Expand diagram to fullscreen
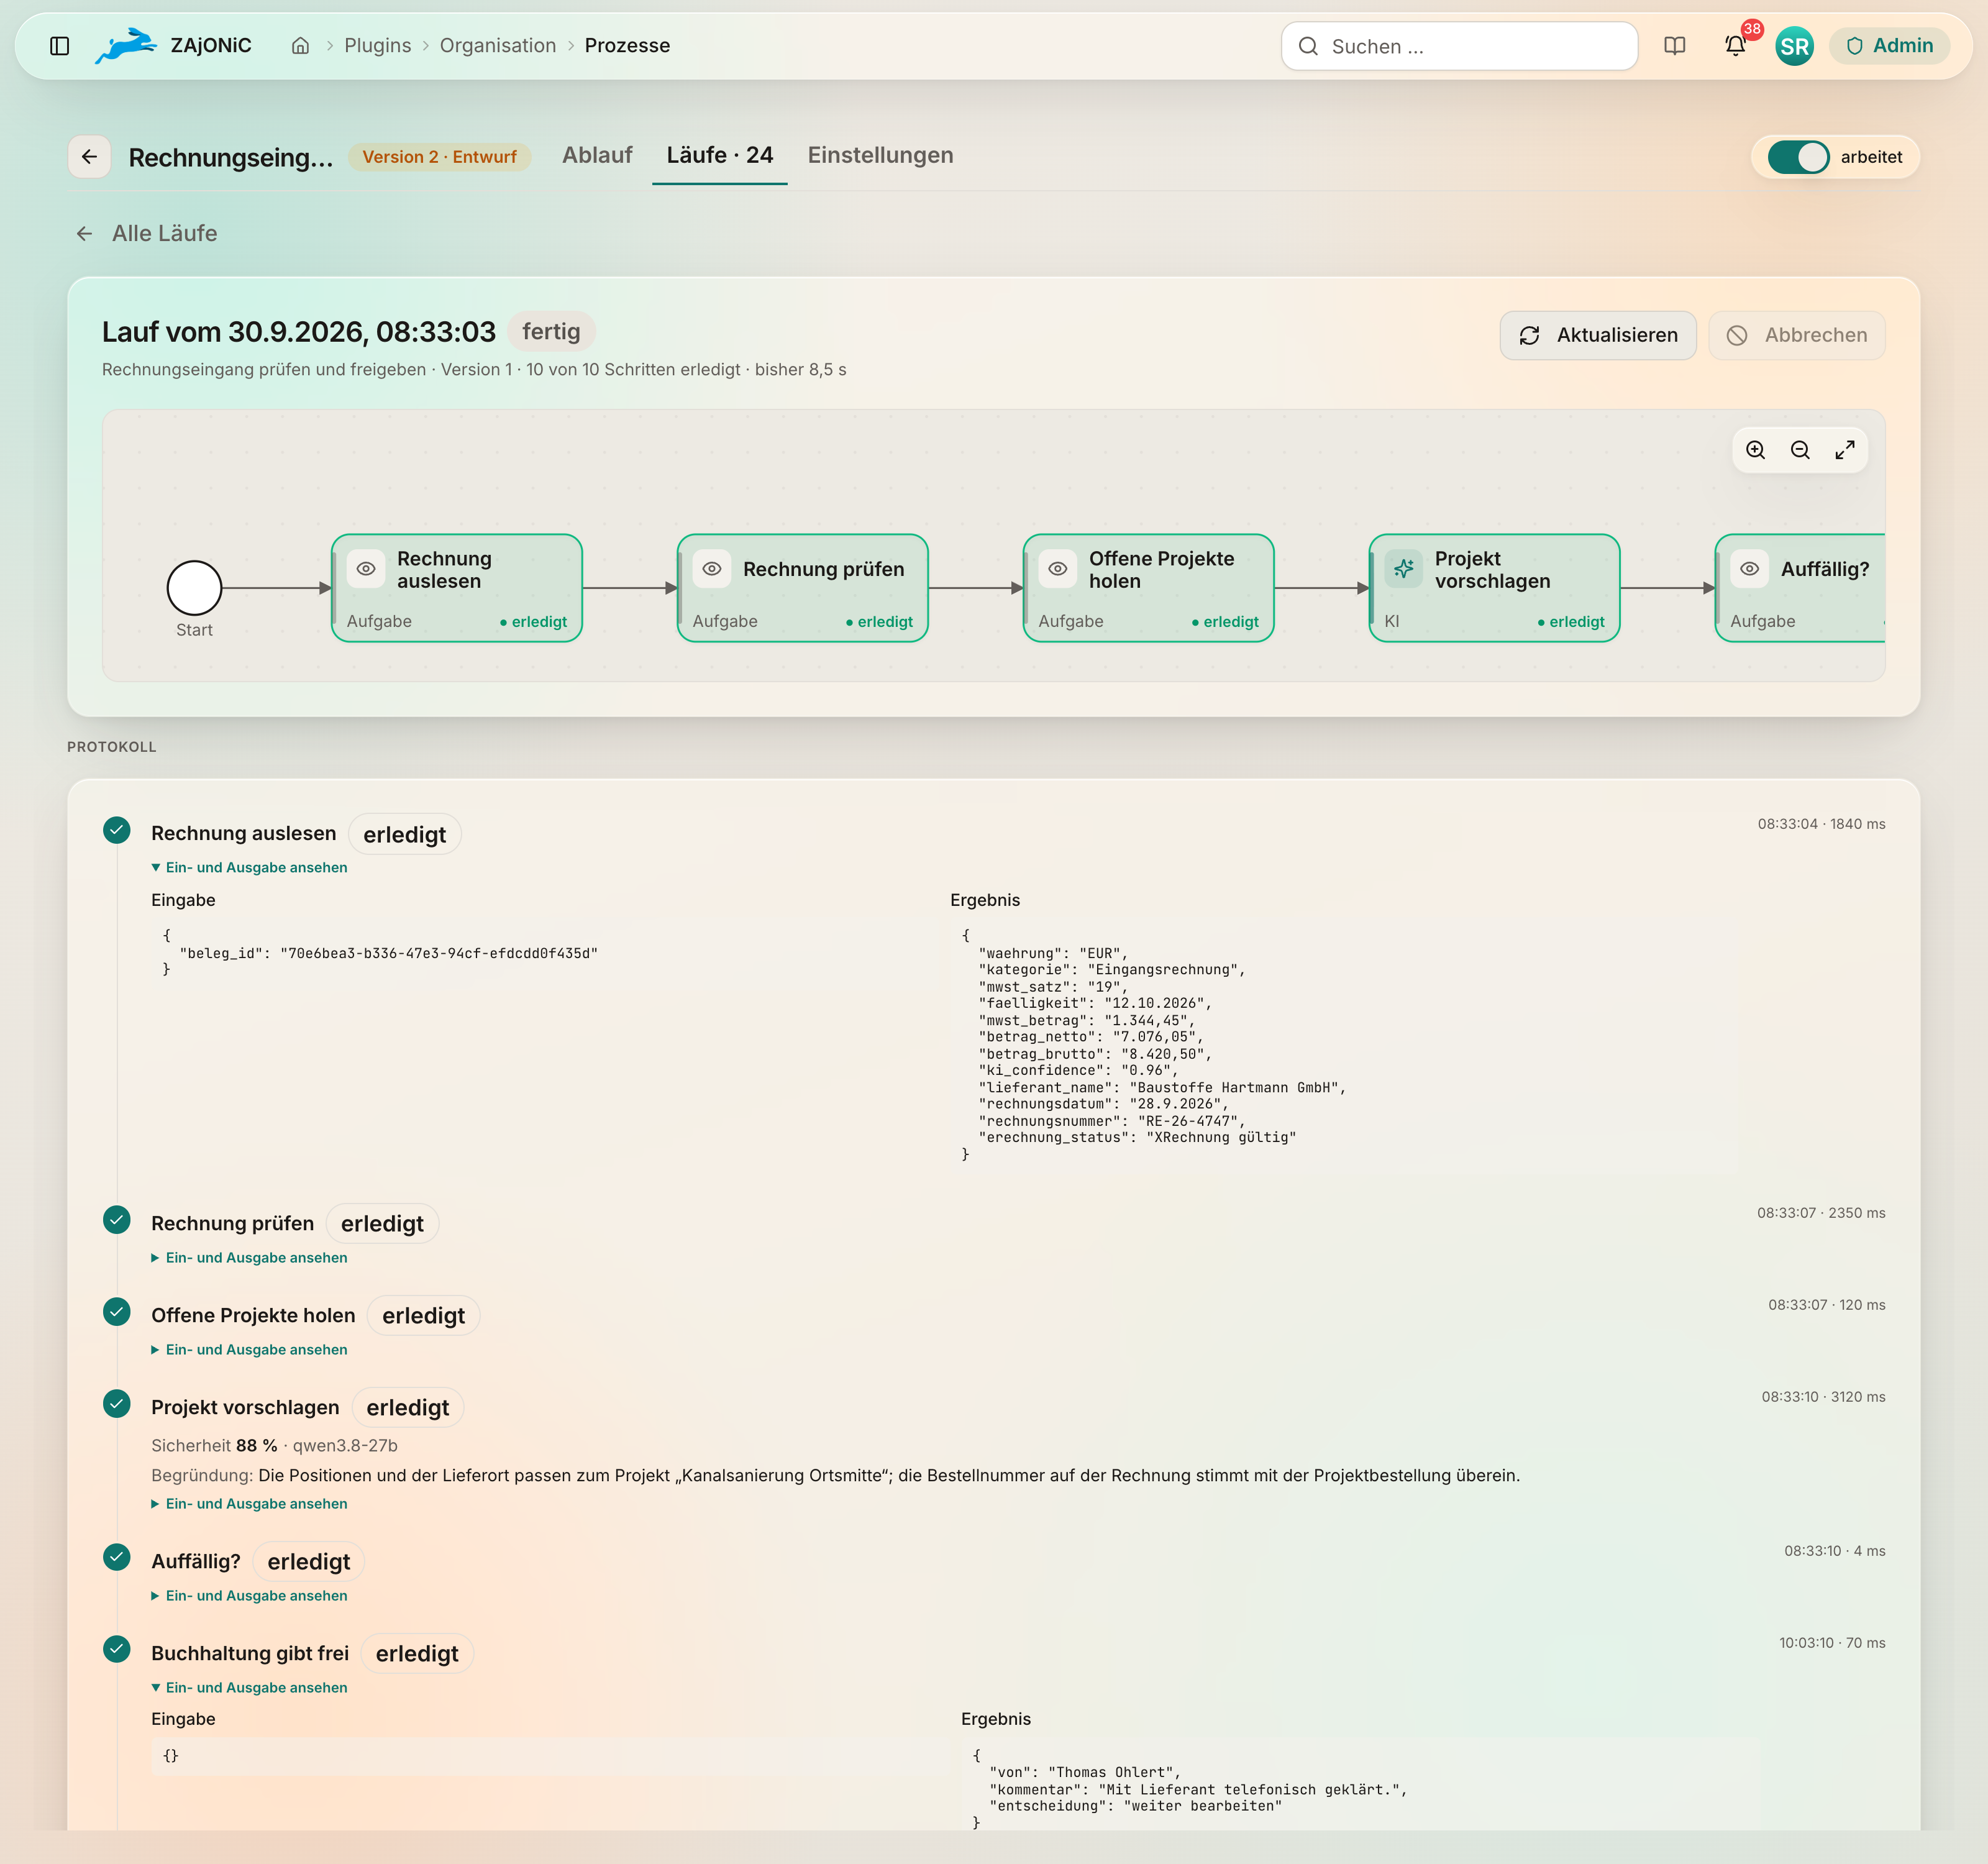Image resolution: width=1988 pixels, height=1864 pixels. [1845, 450]
